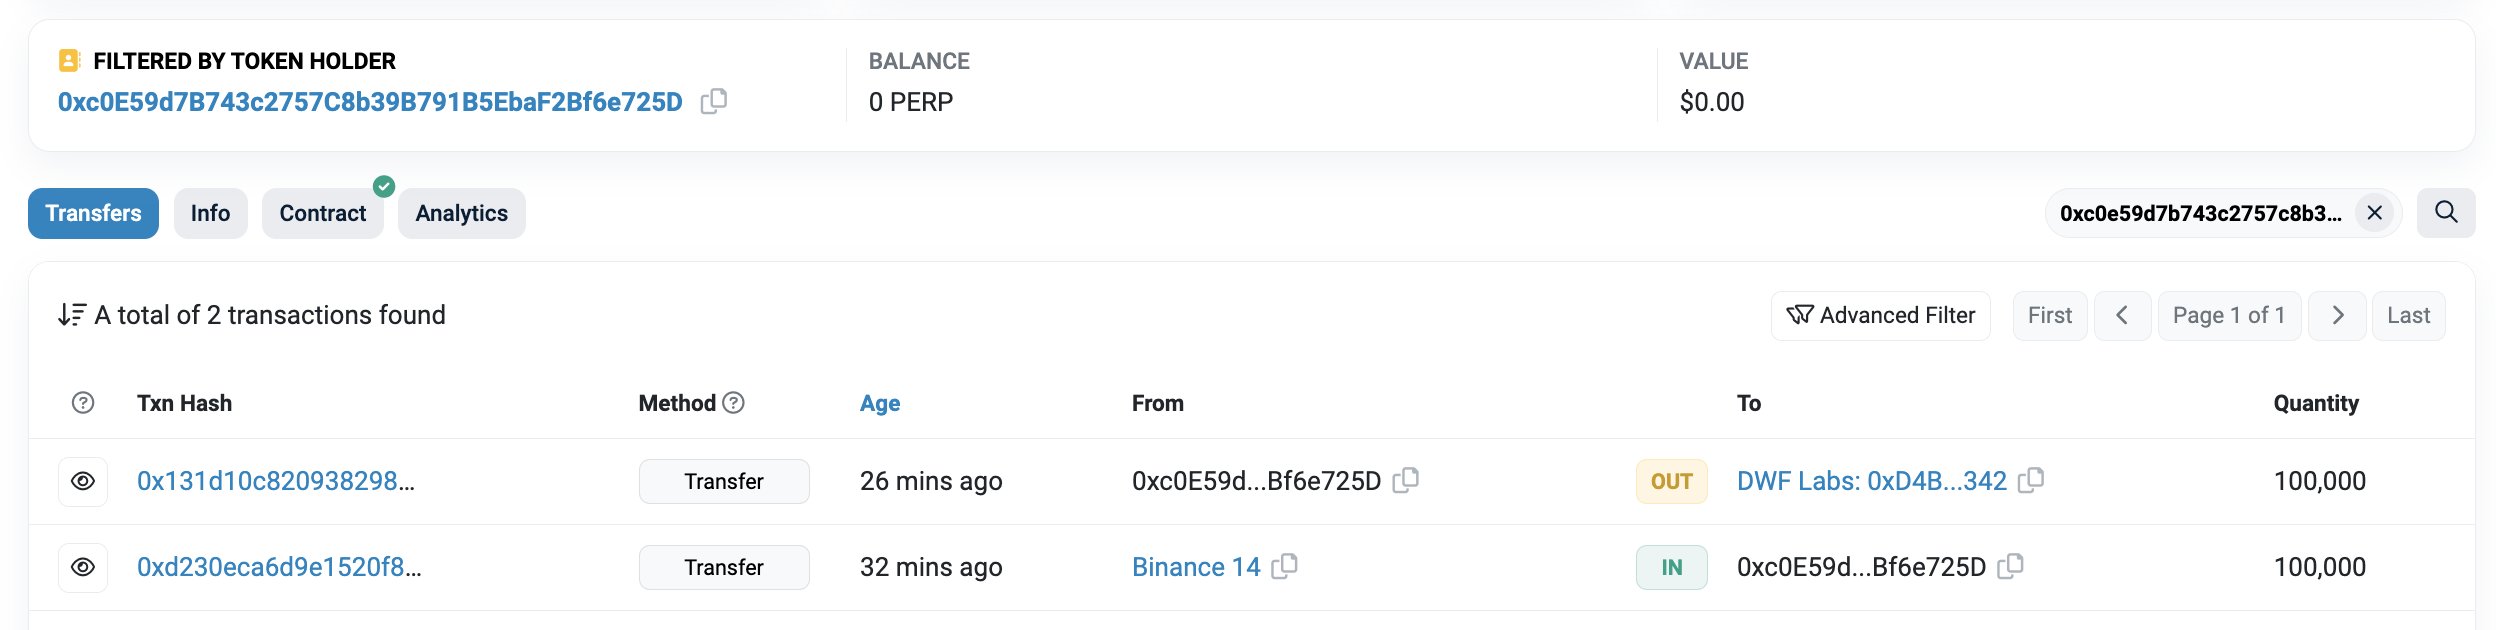Screen dimensions: 2496x630
Task: Copy the token holder address at top
Action: (x=713, y=101)
